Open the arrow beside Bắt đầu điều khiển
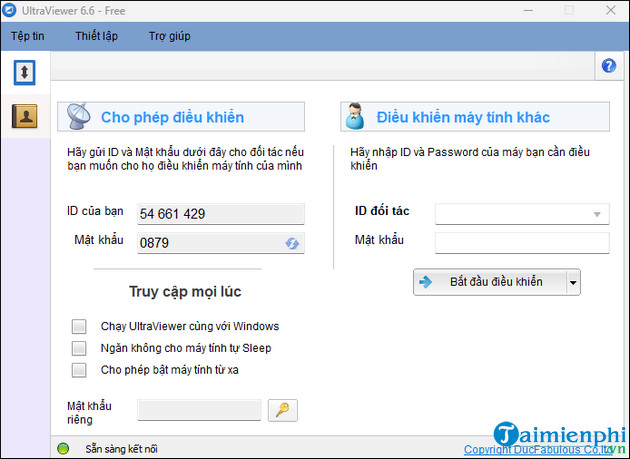The height and width of the screenshot is (459, 630). click(x=573, y=282)
